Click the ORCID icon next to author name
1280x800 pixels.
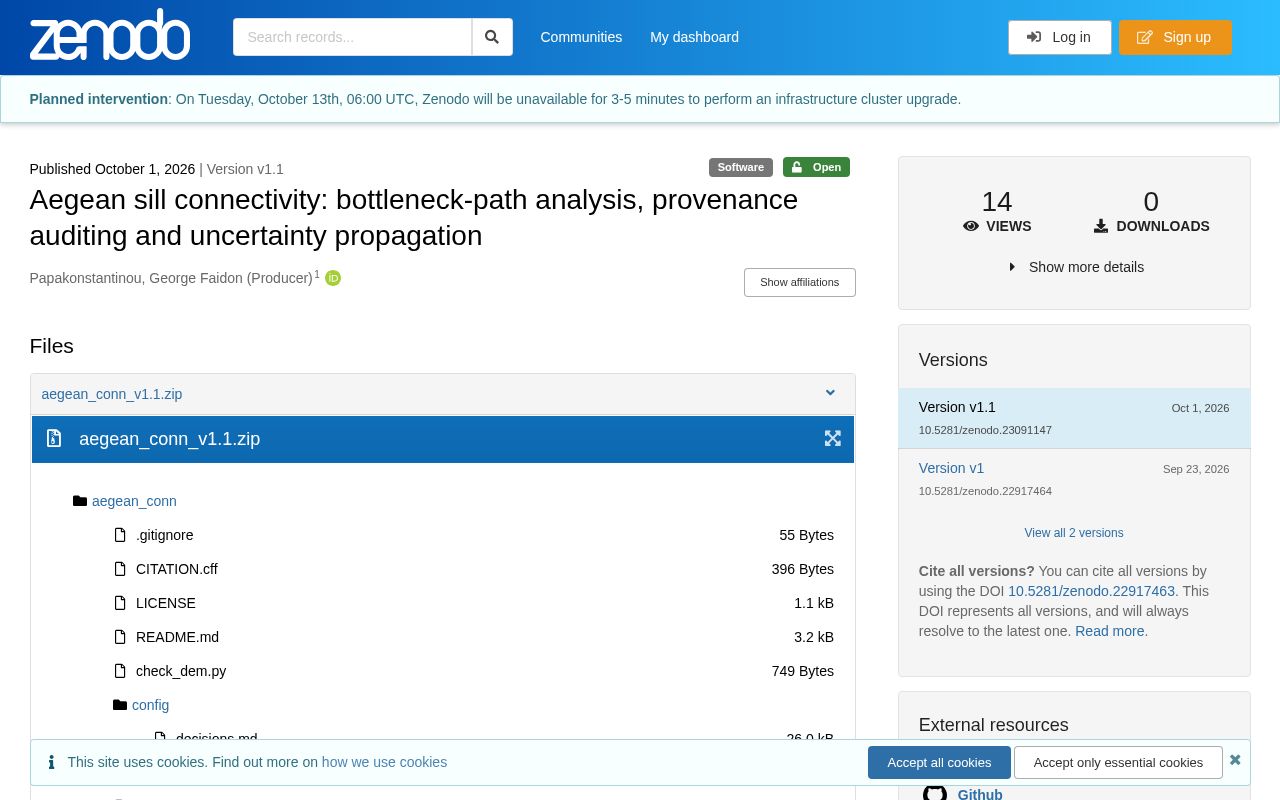click(x=333, y=278)
